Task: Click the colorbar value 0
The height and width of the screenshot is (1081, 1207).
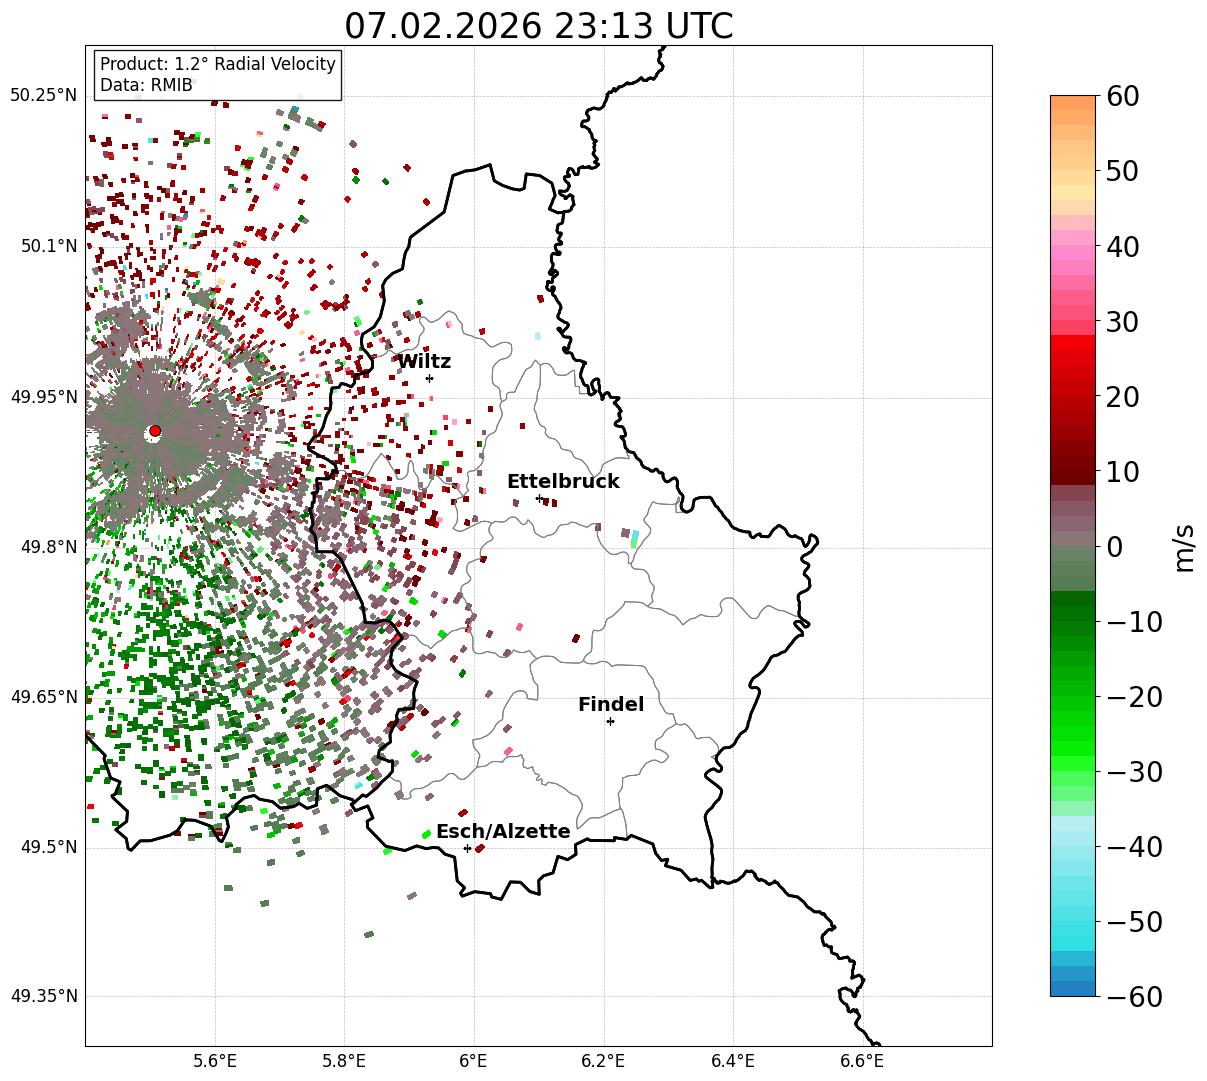Action: pos(1114,547)
